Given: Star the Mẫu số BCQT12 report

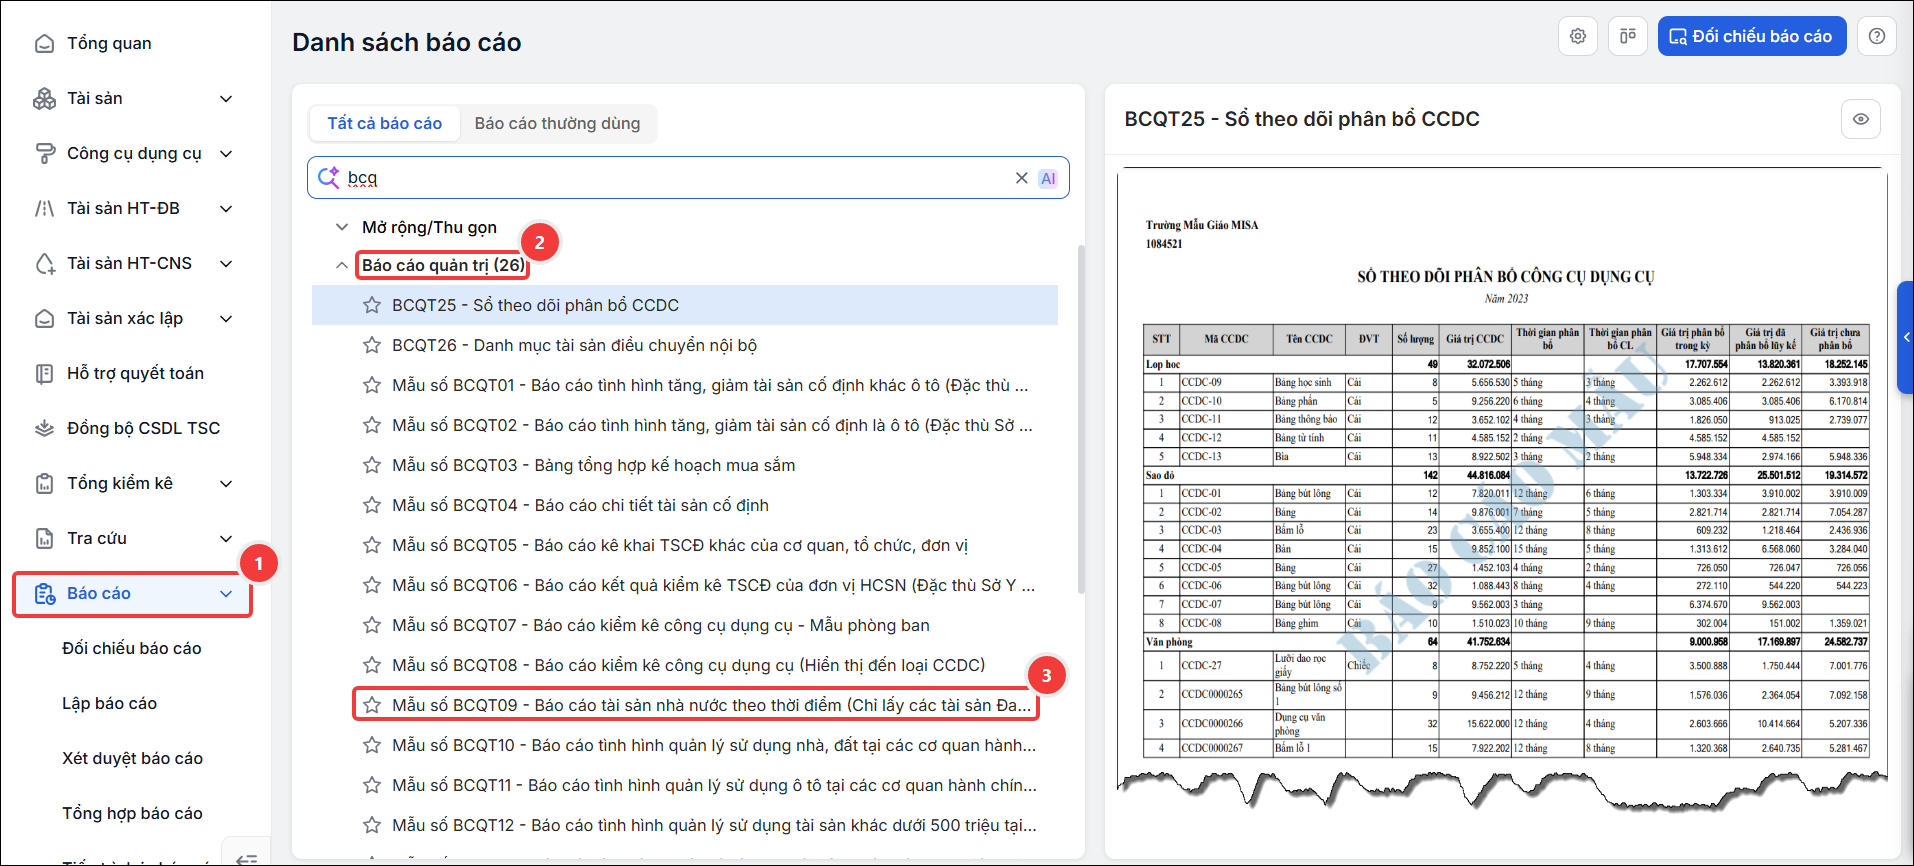Looking at the screenshot, I should pos(372,825).
